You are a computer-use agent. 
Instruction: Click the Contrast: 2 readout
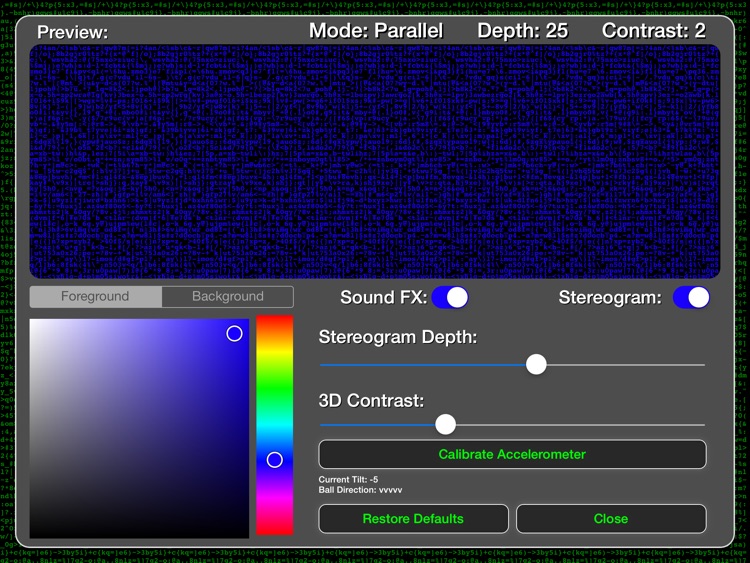tap(653, 31)
